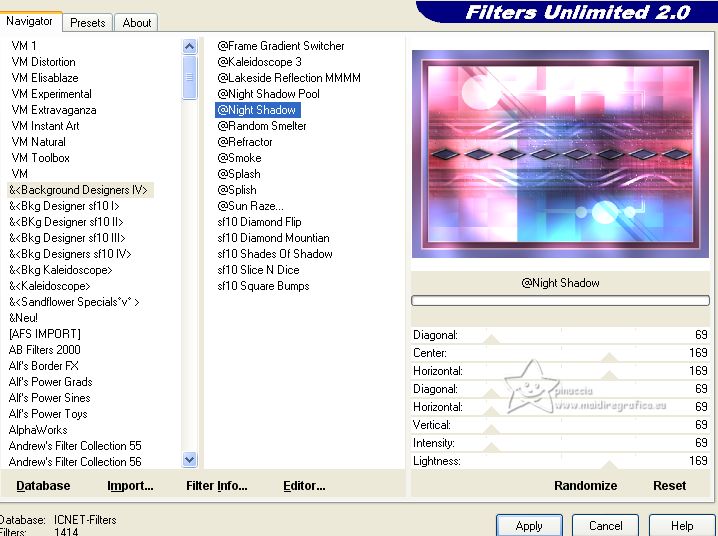Choose @Refractor filter

pyautogui.click(x=245, y=142)
